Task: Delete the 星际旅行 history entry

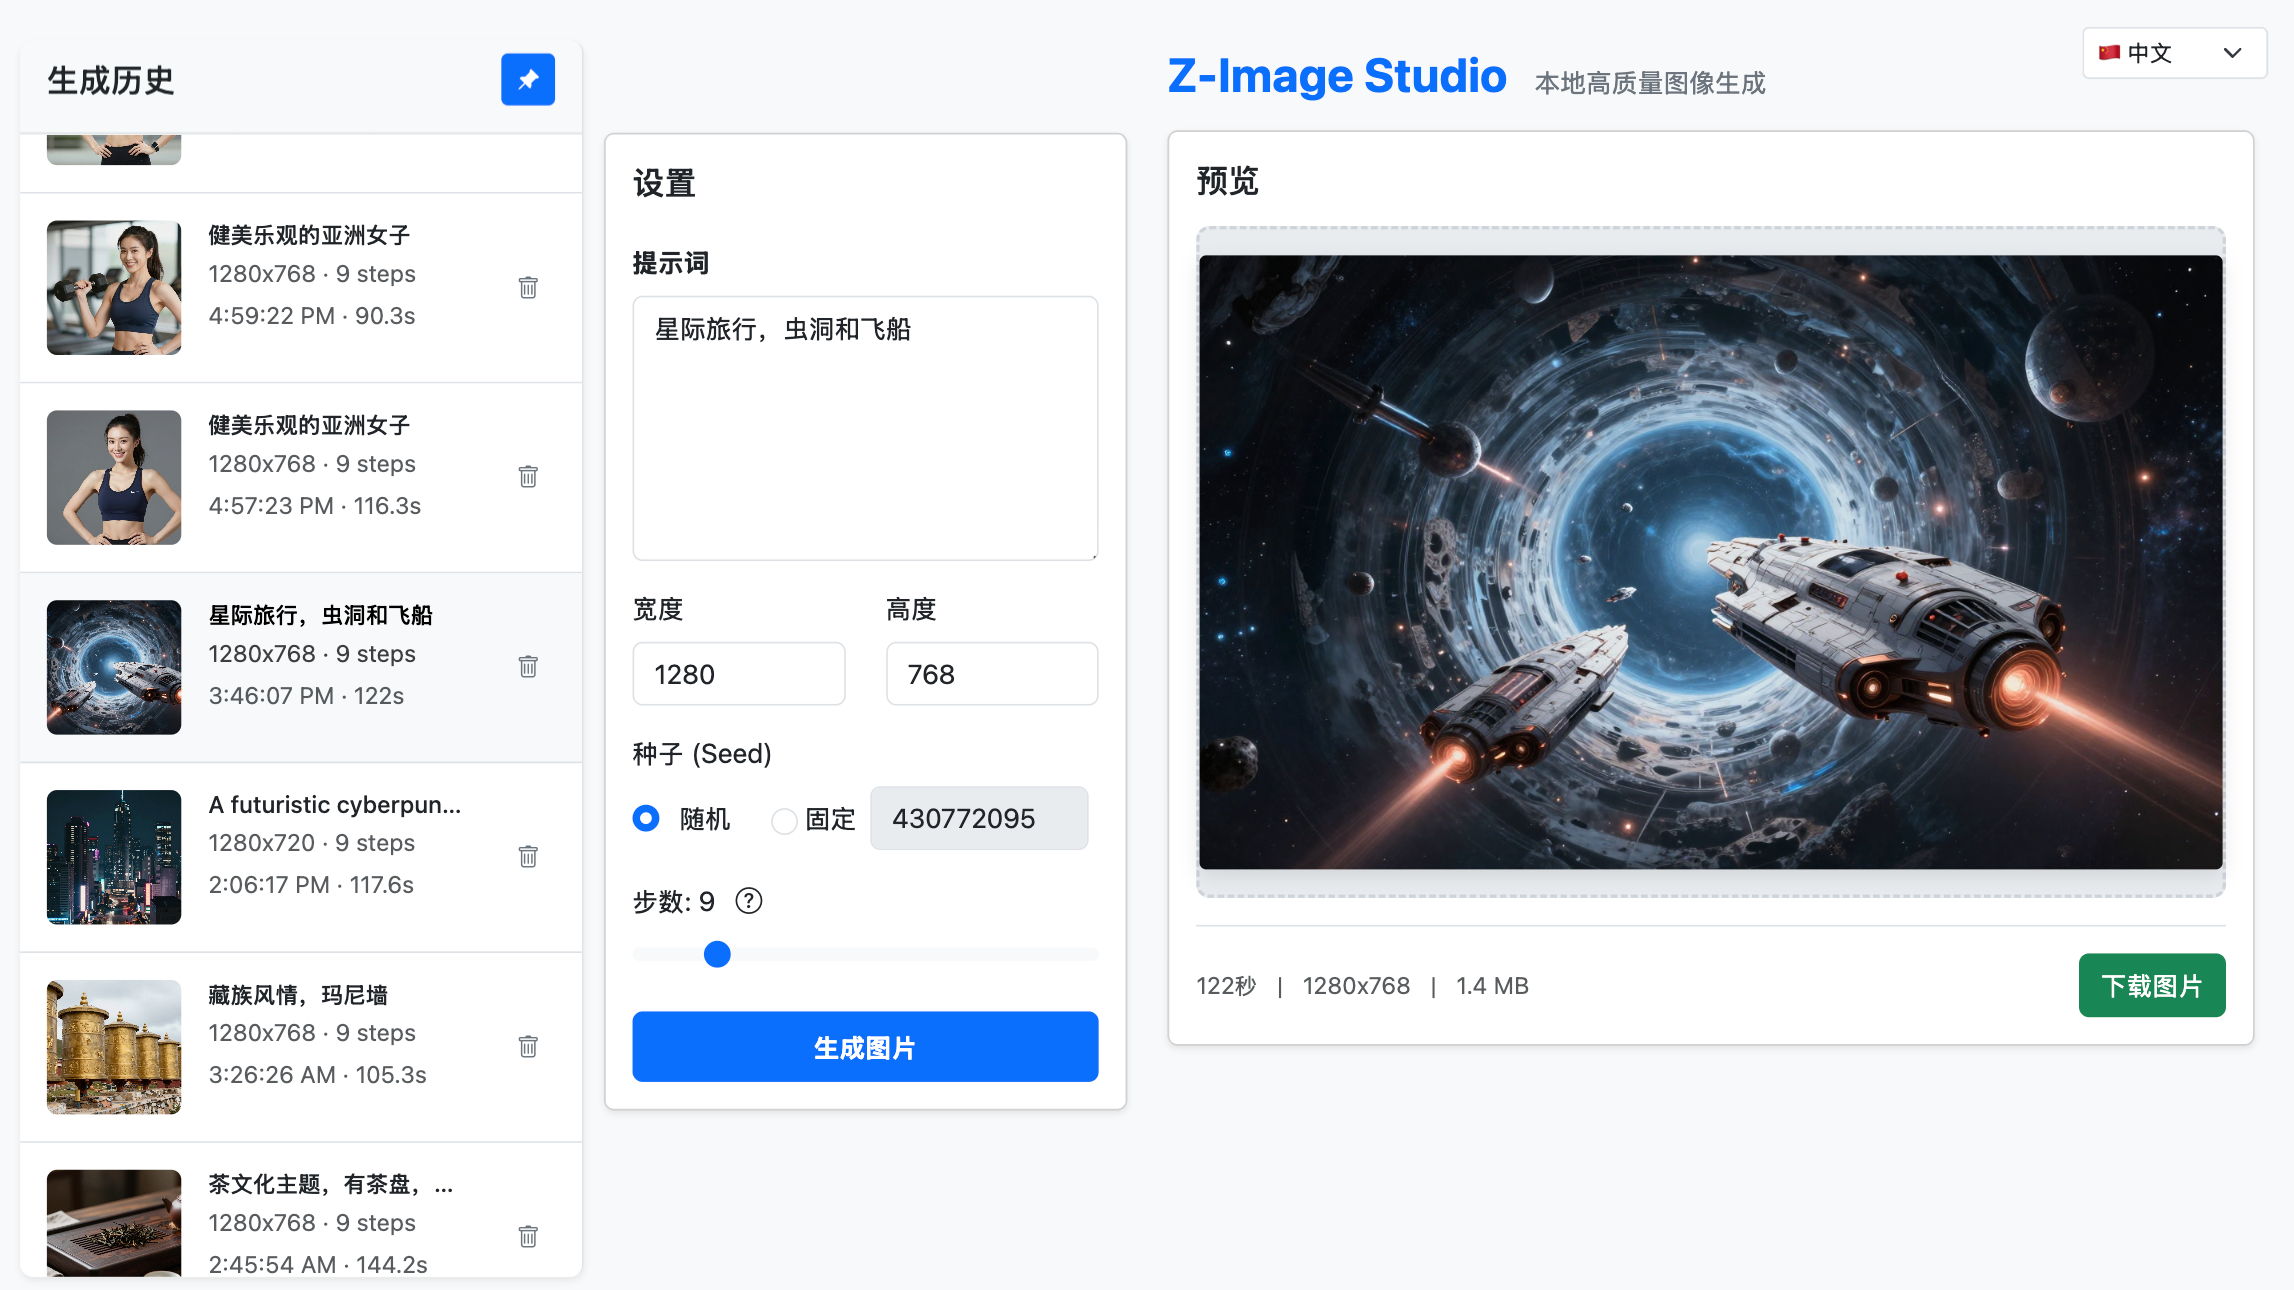Action: coord(529,666)
